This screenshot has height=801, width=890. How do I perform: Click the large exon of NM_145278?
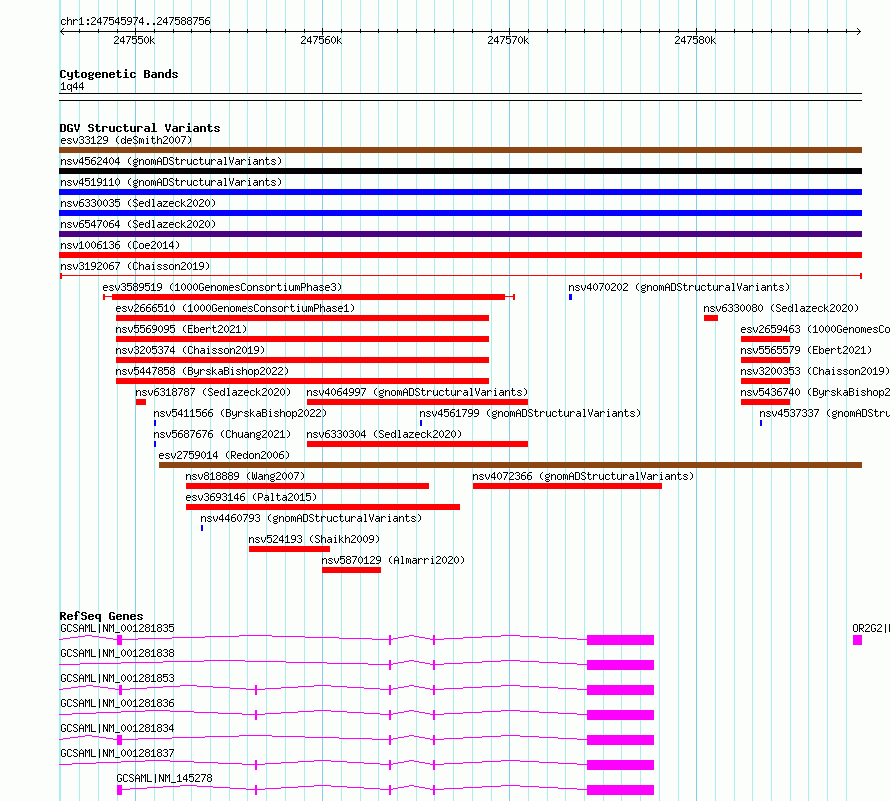point(620,790)
